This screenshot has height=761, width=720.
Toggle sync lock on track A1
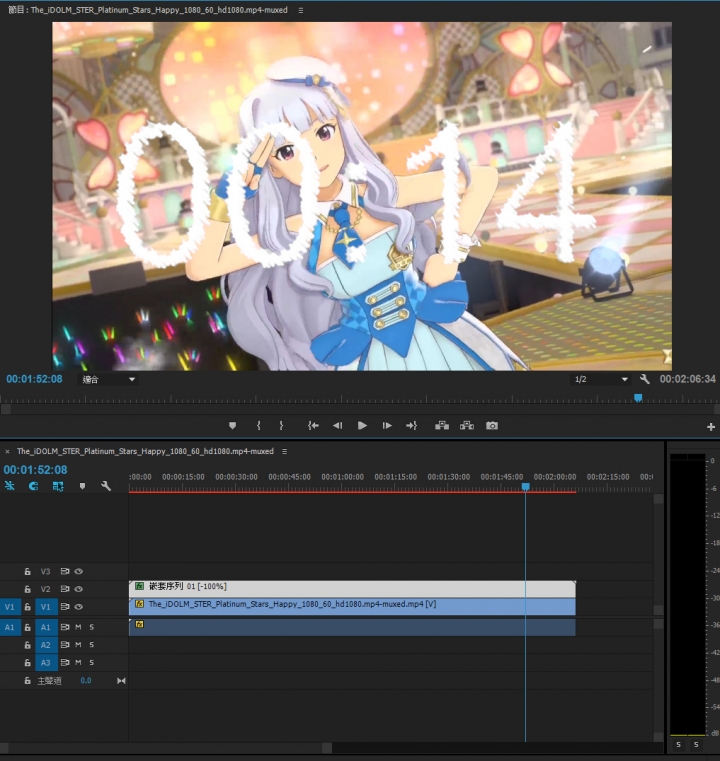point(65,627)
